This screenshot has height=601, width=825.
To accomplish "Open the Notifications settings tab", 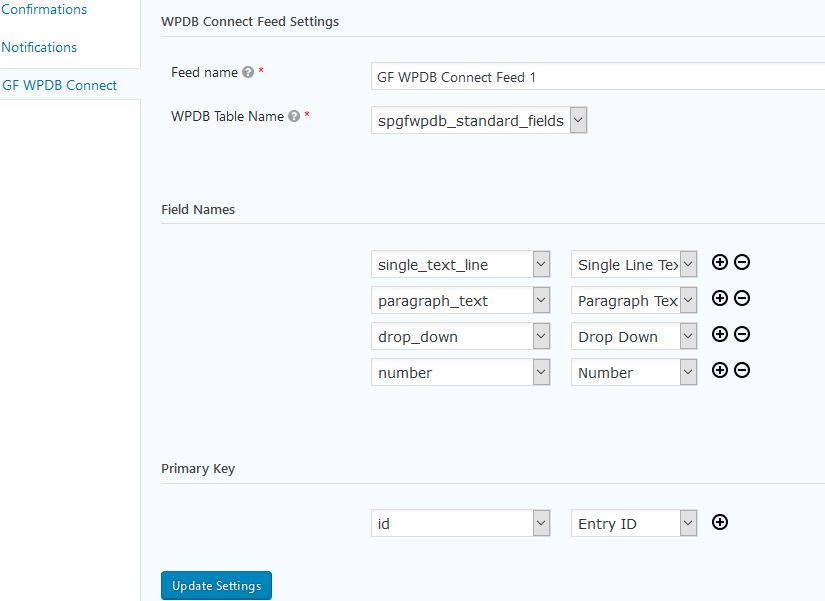I will click(39, 47).
